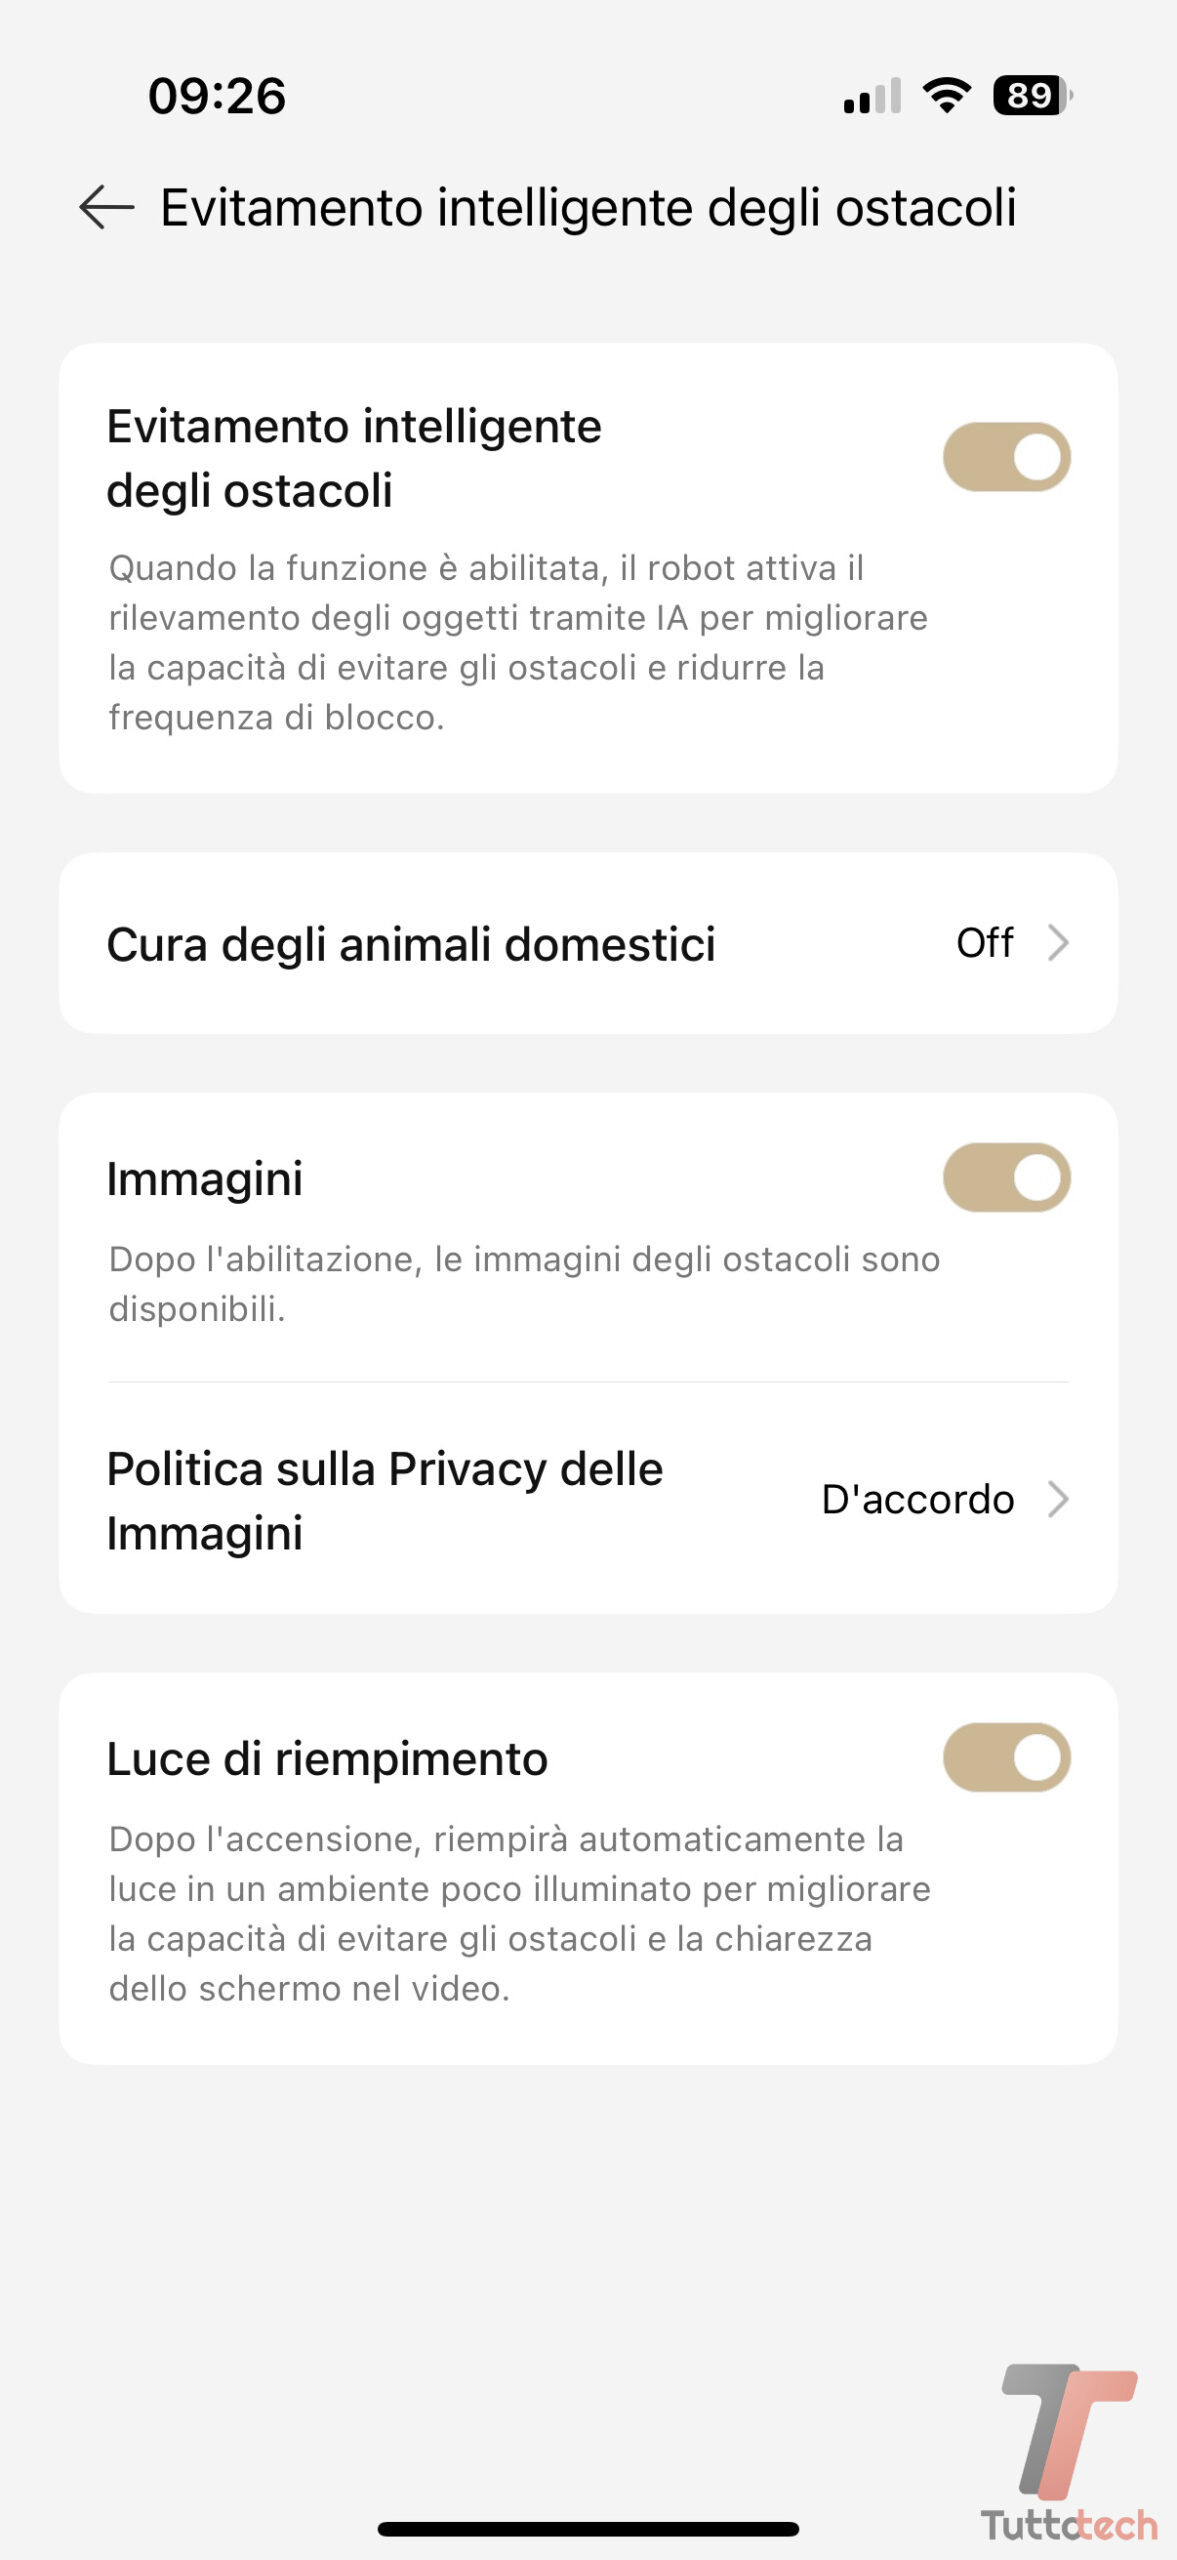
Task: Tap the battery level indicator
Action: pyautogui.click(x=1031, y=96)
